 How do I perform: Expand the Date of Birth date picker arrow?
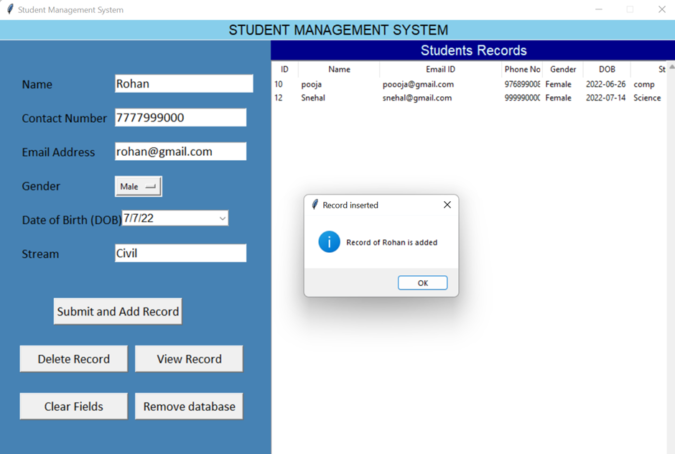(x=222, y=218)
